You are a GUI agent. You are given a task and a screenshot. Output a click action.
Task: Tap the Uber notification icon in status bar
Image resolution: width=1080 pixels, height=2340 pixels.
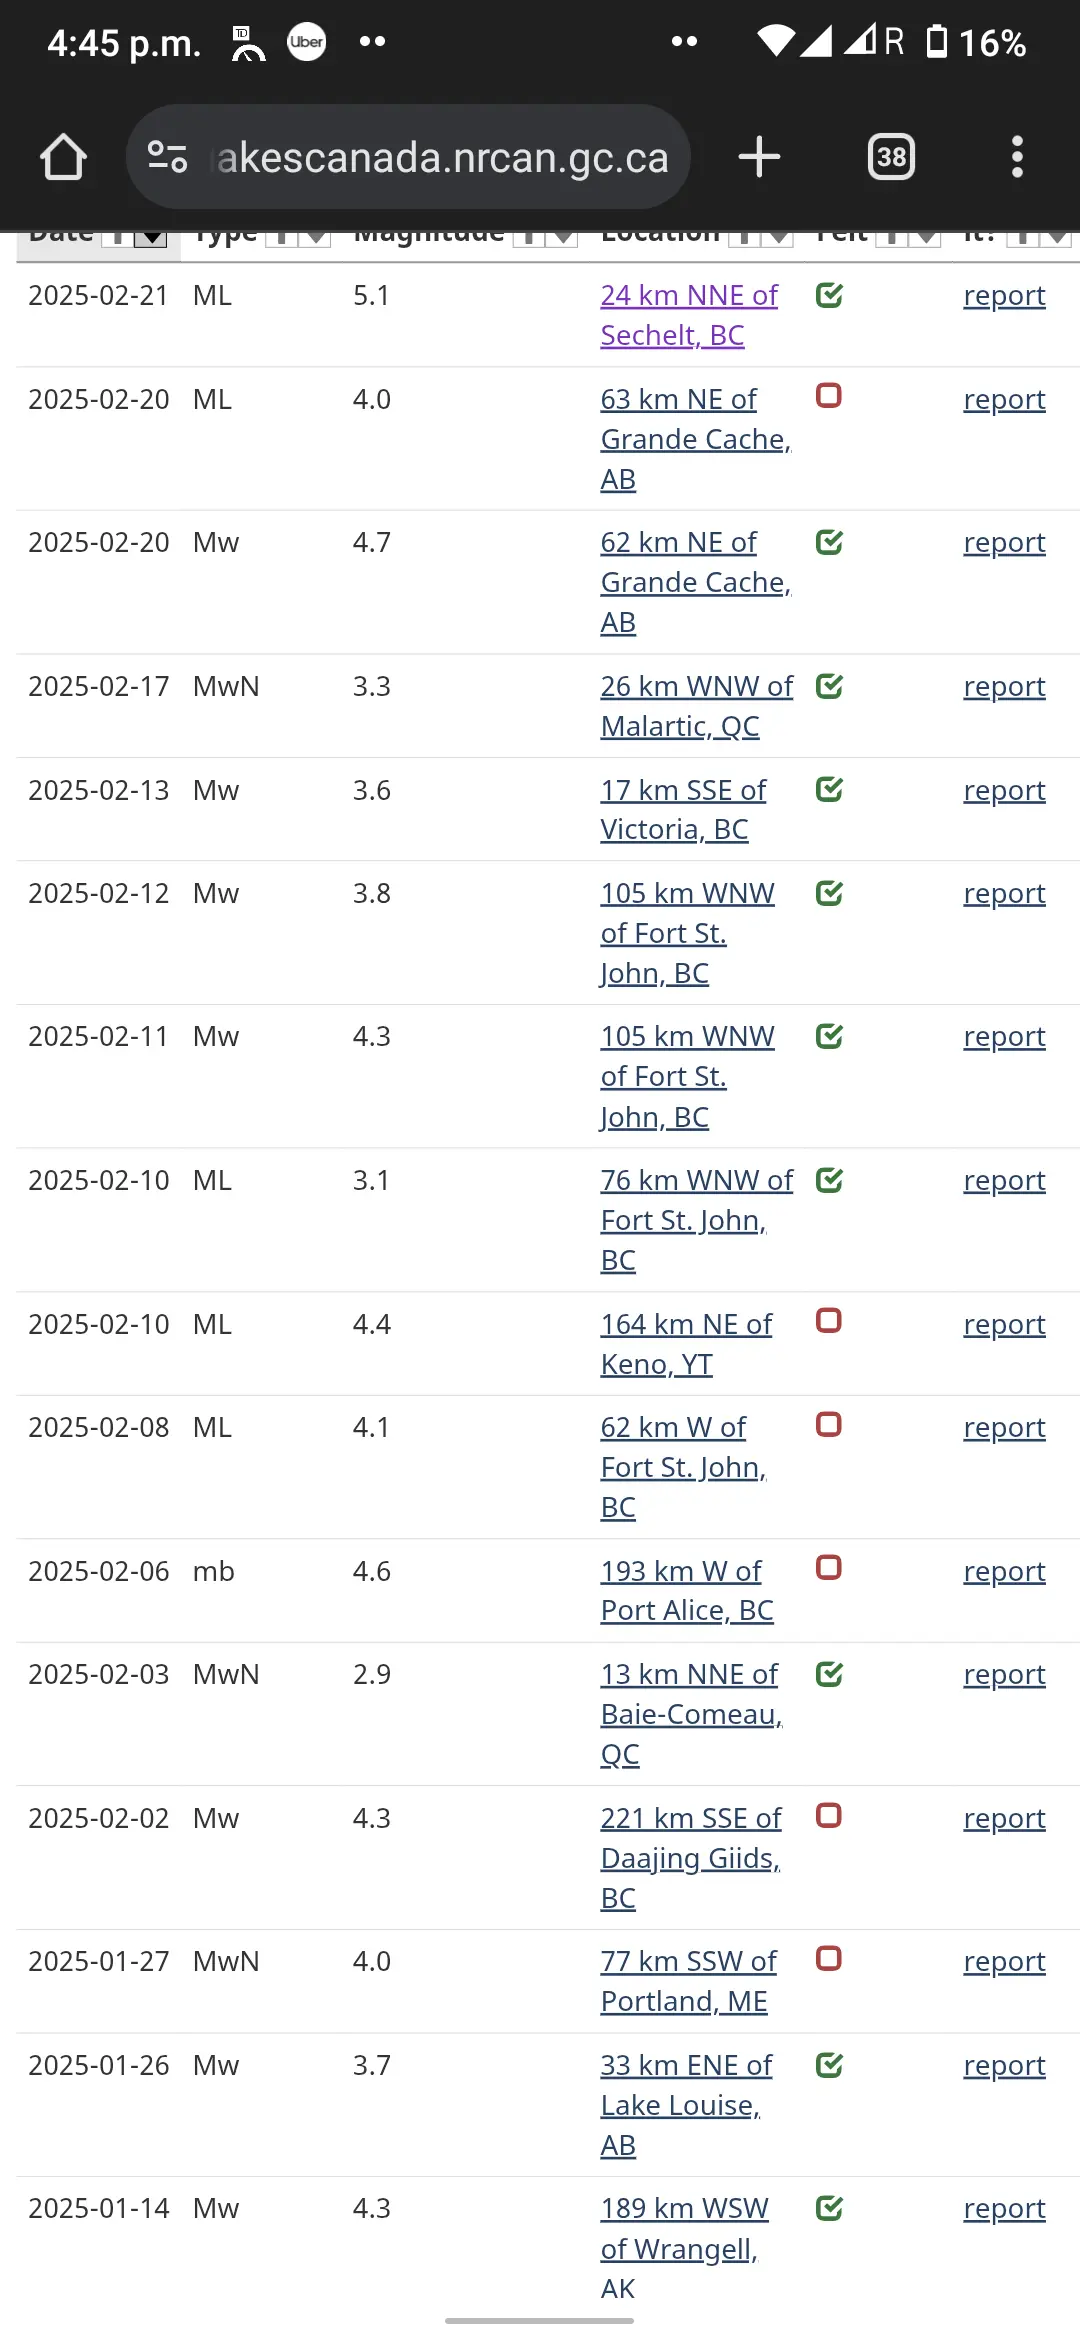(x=307, y=42)
